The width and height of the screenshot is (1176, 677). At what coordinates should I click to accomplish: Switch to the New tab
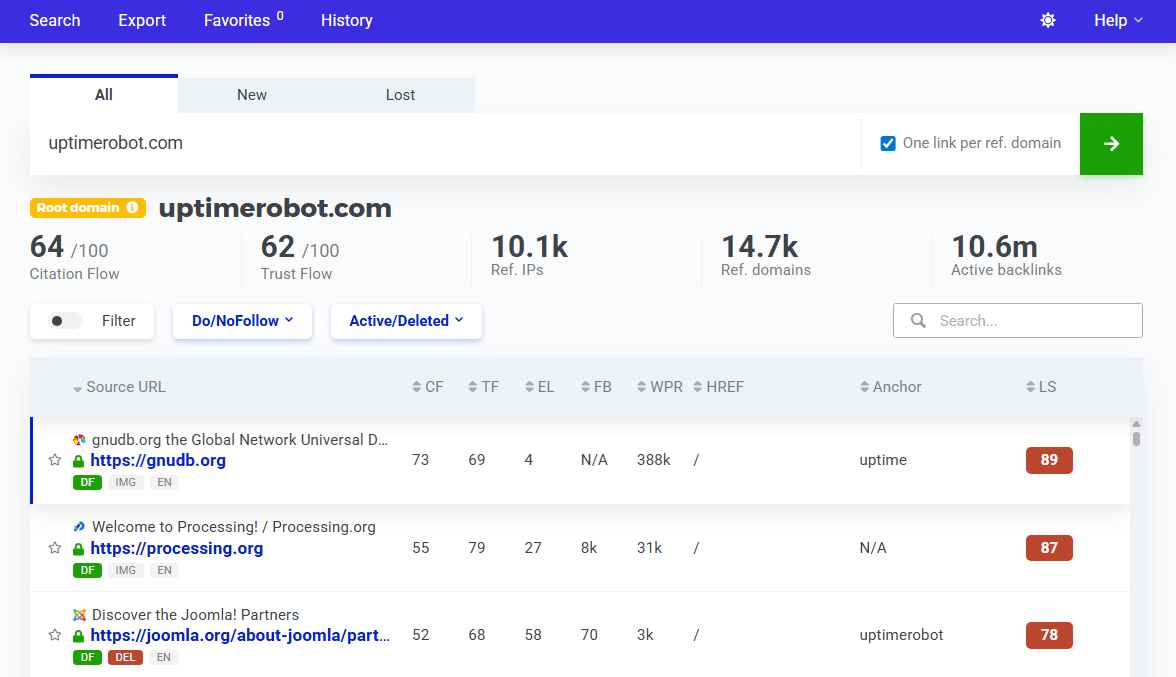251,94
